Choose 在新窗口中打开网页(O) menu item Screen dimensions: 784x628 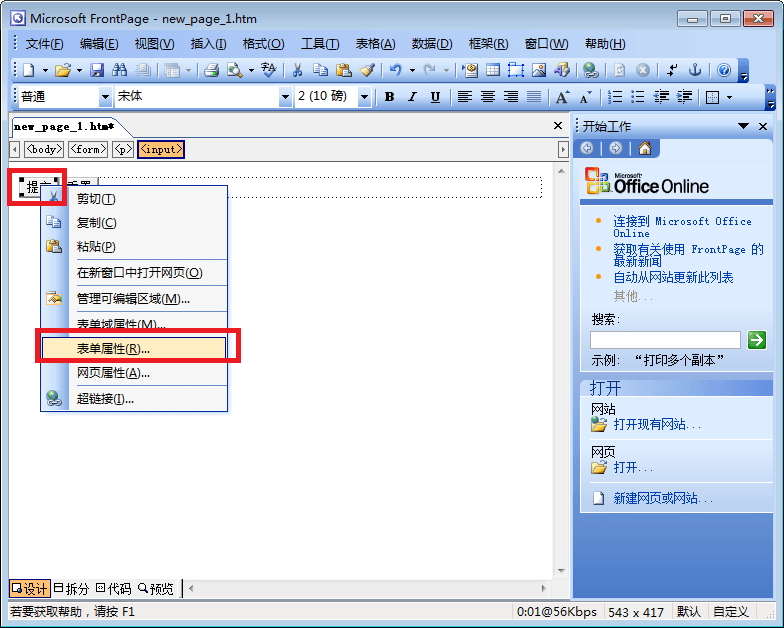tap(134, 272)
